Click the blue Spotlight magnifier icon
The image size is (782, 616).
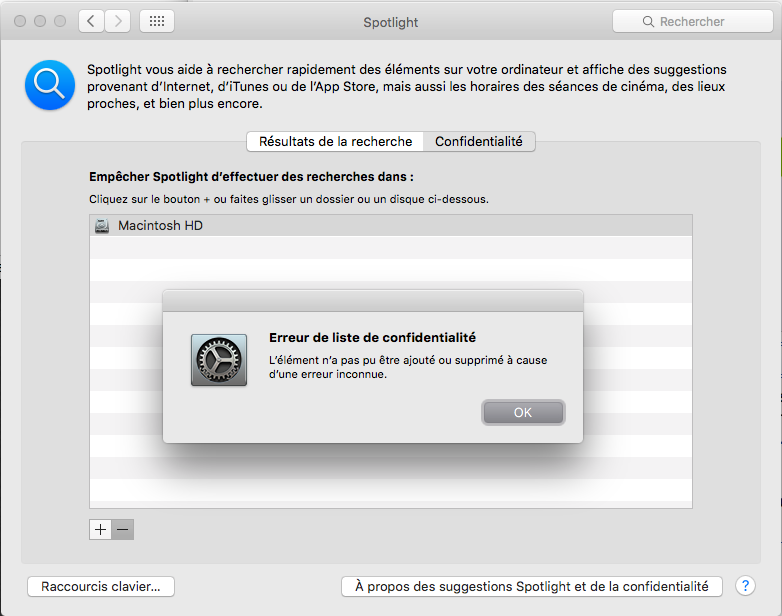coord(50,85)
